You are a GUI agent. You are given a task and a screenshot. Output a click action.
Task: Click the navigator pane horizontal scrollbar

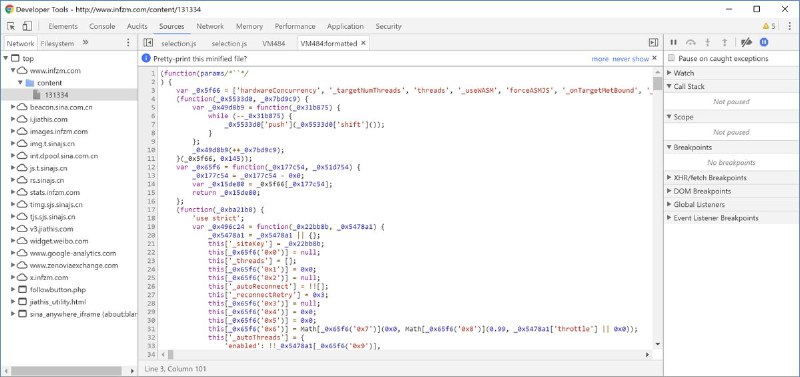(65, 371)
